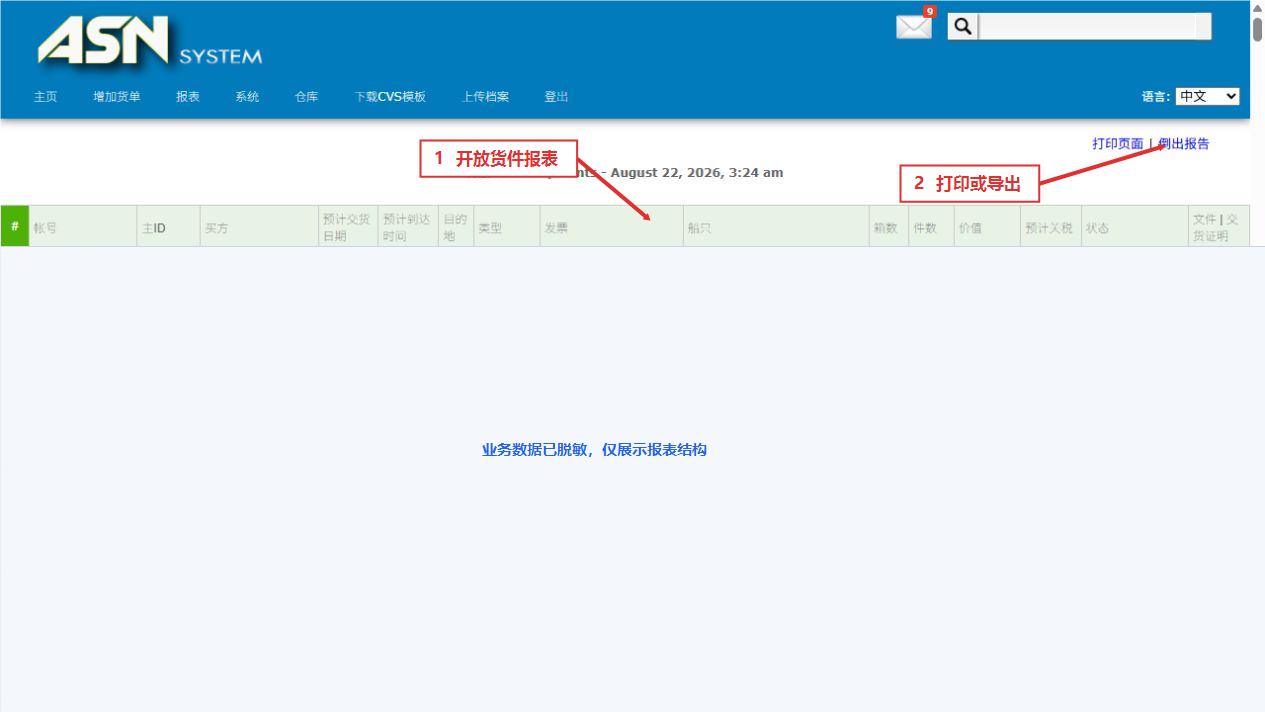The image size is (1265, 712).
Task: Click the 目的地 column header
Action: (456, 227)
